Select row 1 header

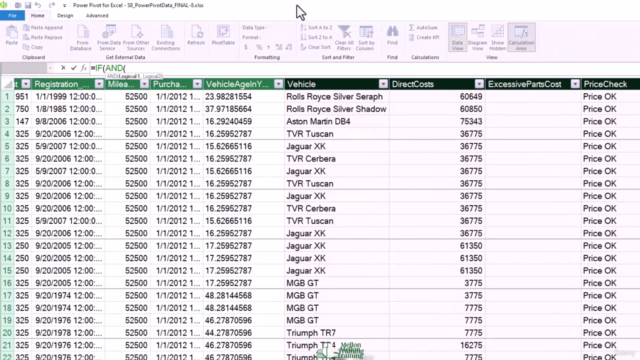tap(7, 97)
